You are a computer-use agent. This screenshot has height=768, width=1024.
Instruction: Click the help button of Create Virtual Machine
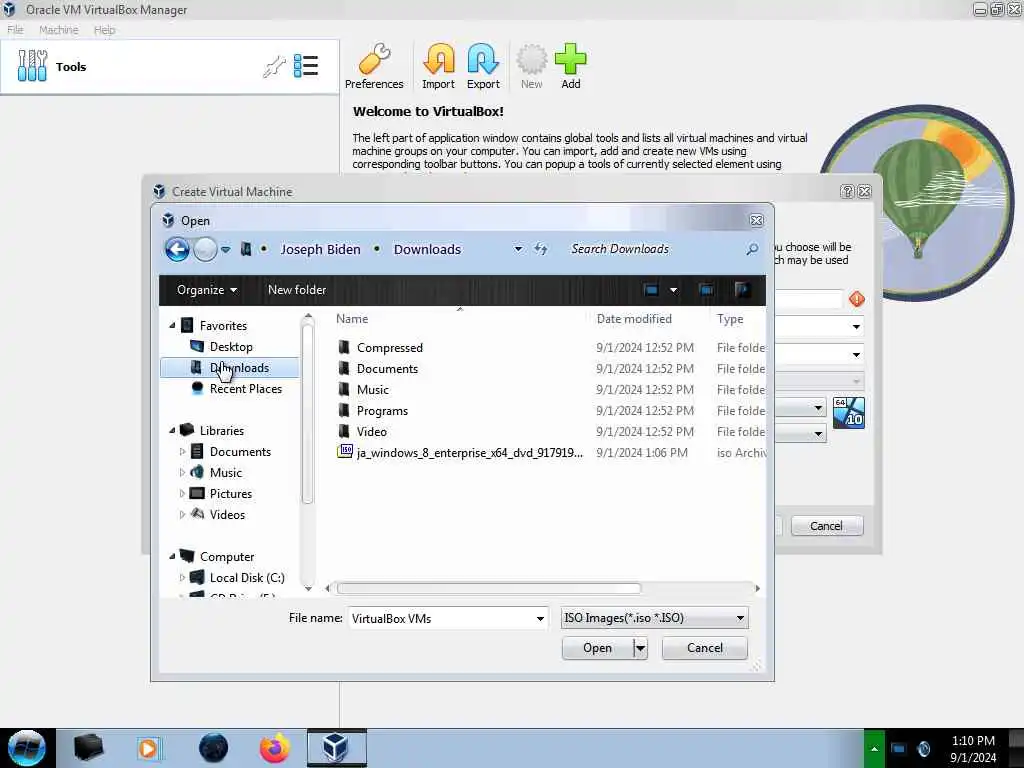coord(847,191)
